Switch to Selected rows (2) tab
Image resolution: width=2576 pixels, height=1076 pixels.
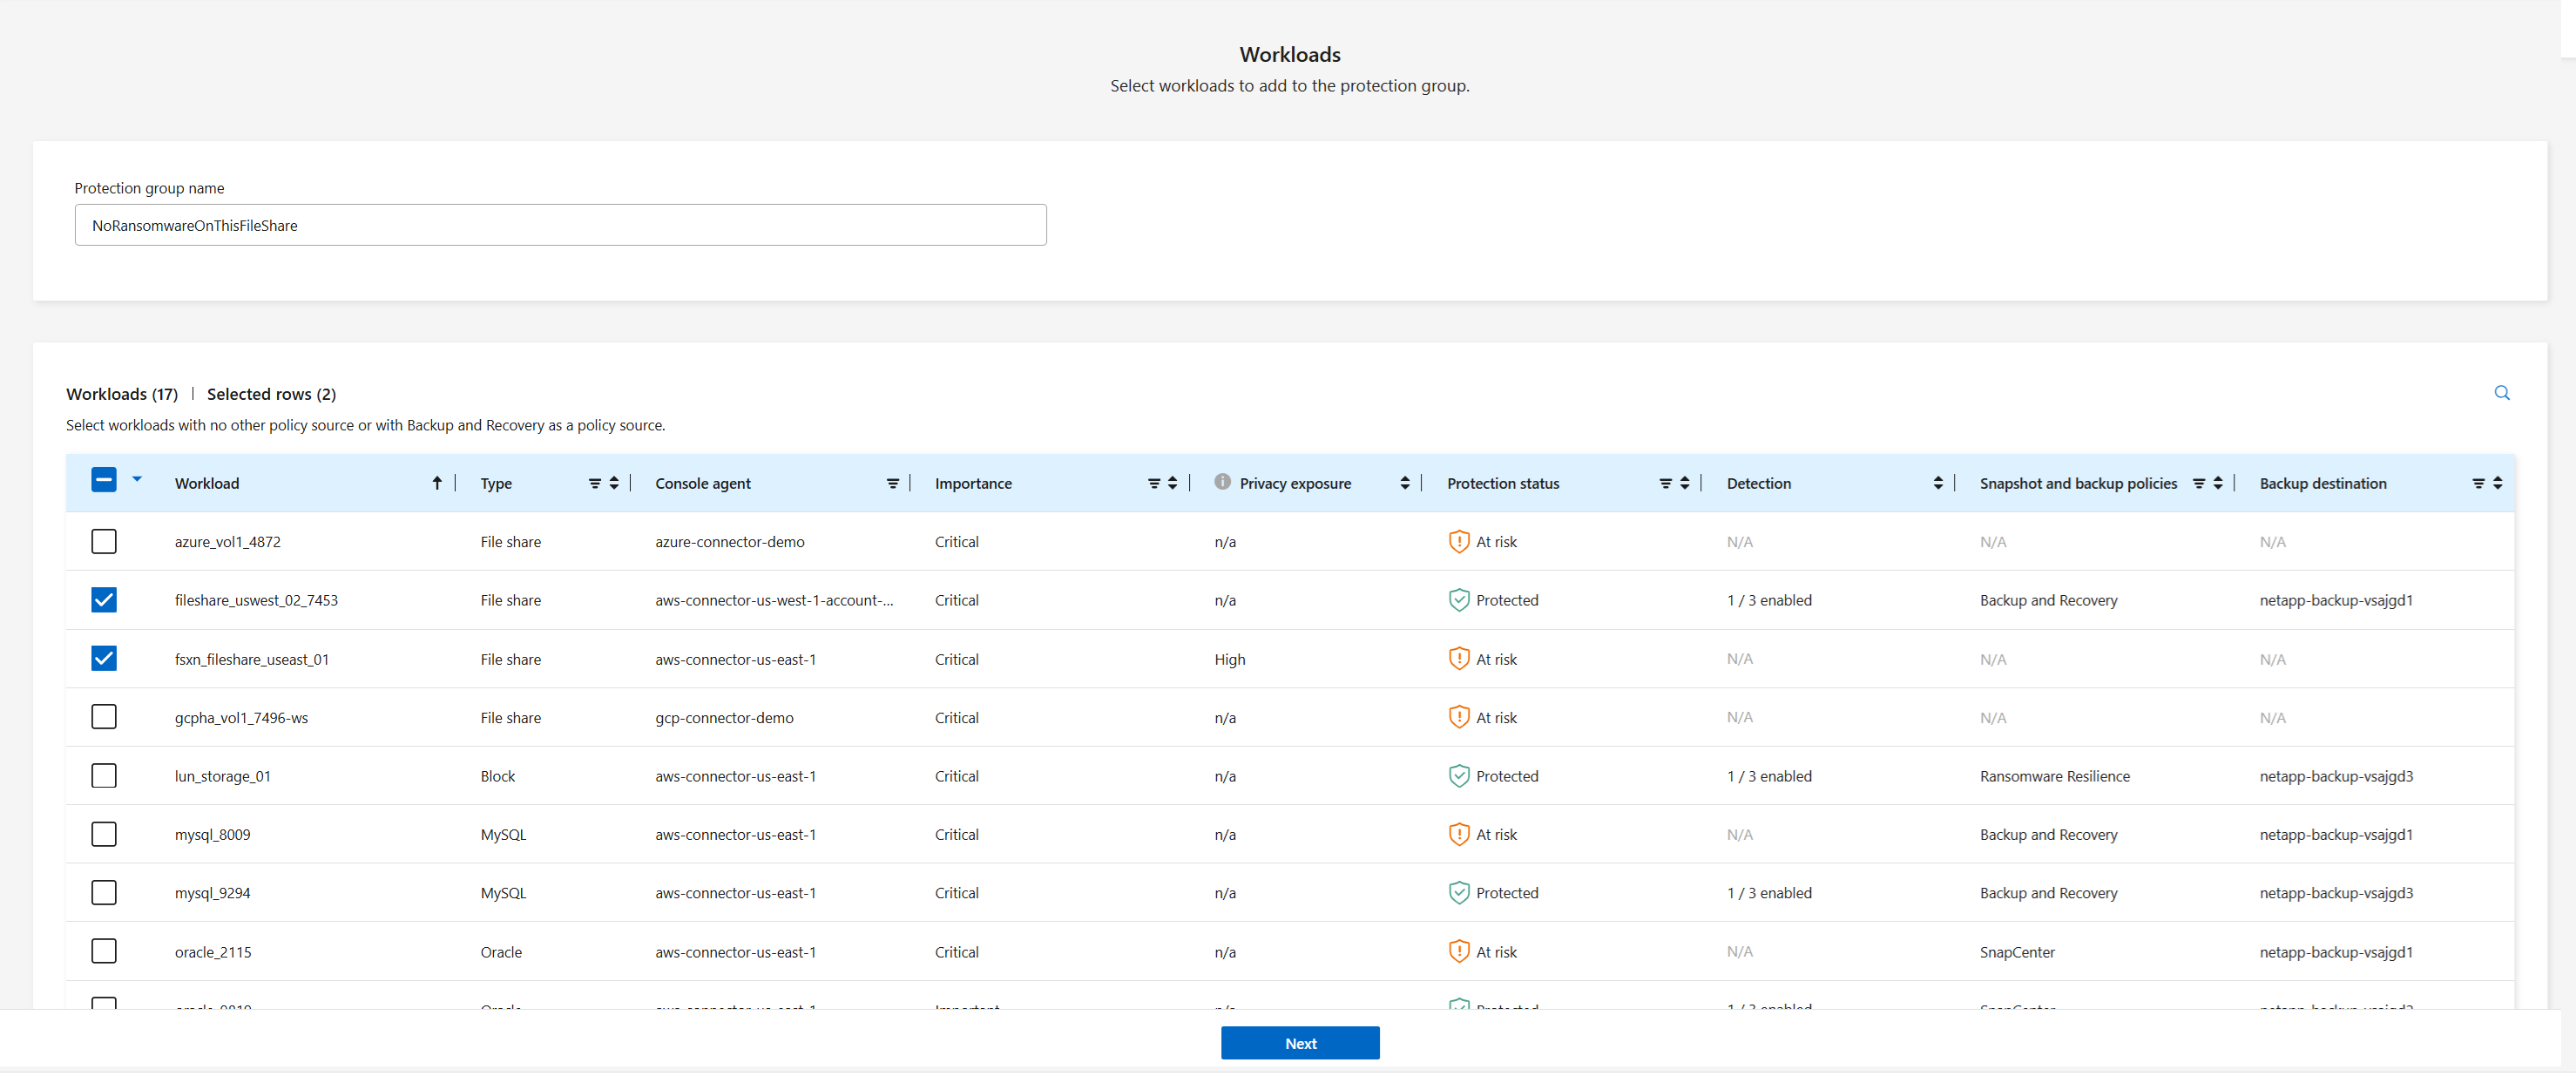click(271, 394)
